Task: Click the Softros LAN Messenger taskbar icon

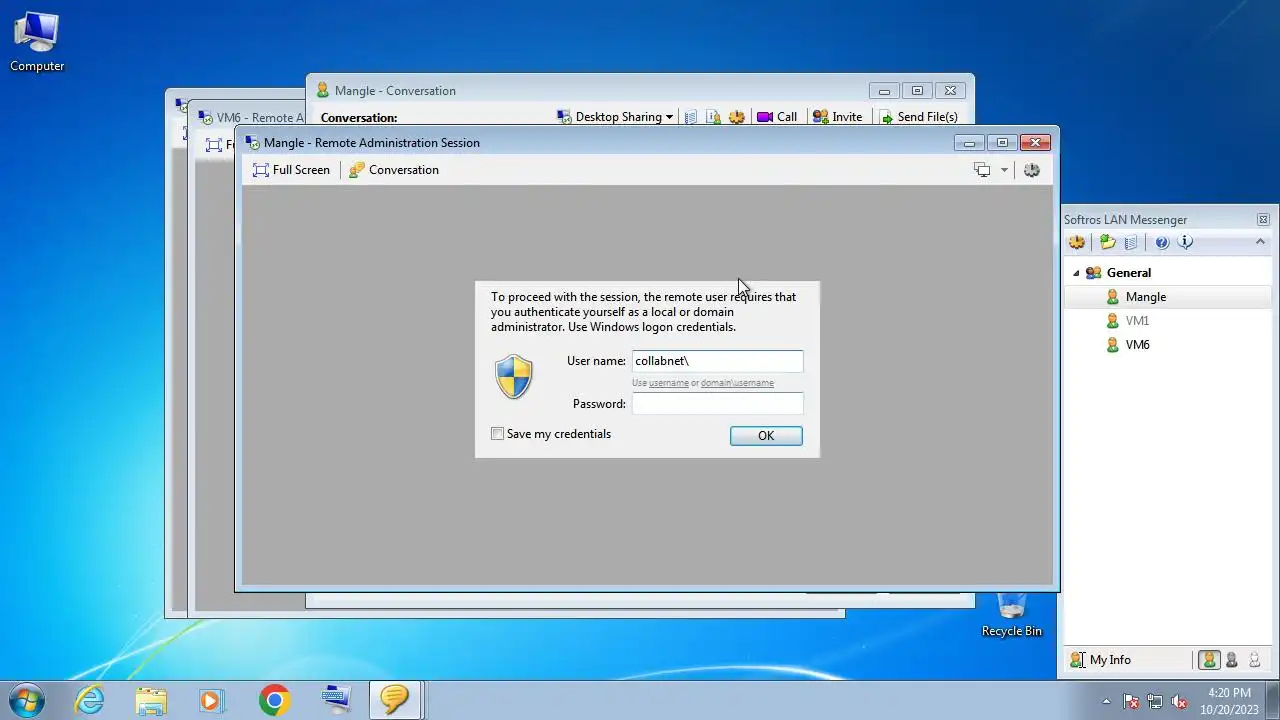Action: pos(395,700)
